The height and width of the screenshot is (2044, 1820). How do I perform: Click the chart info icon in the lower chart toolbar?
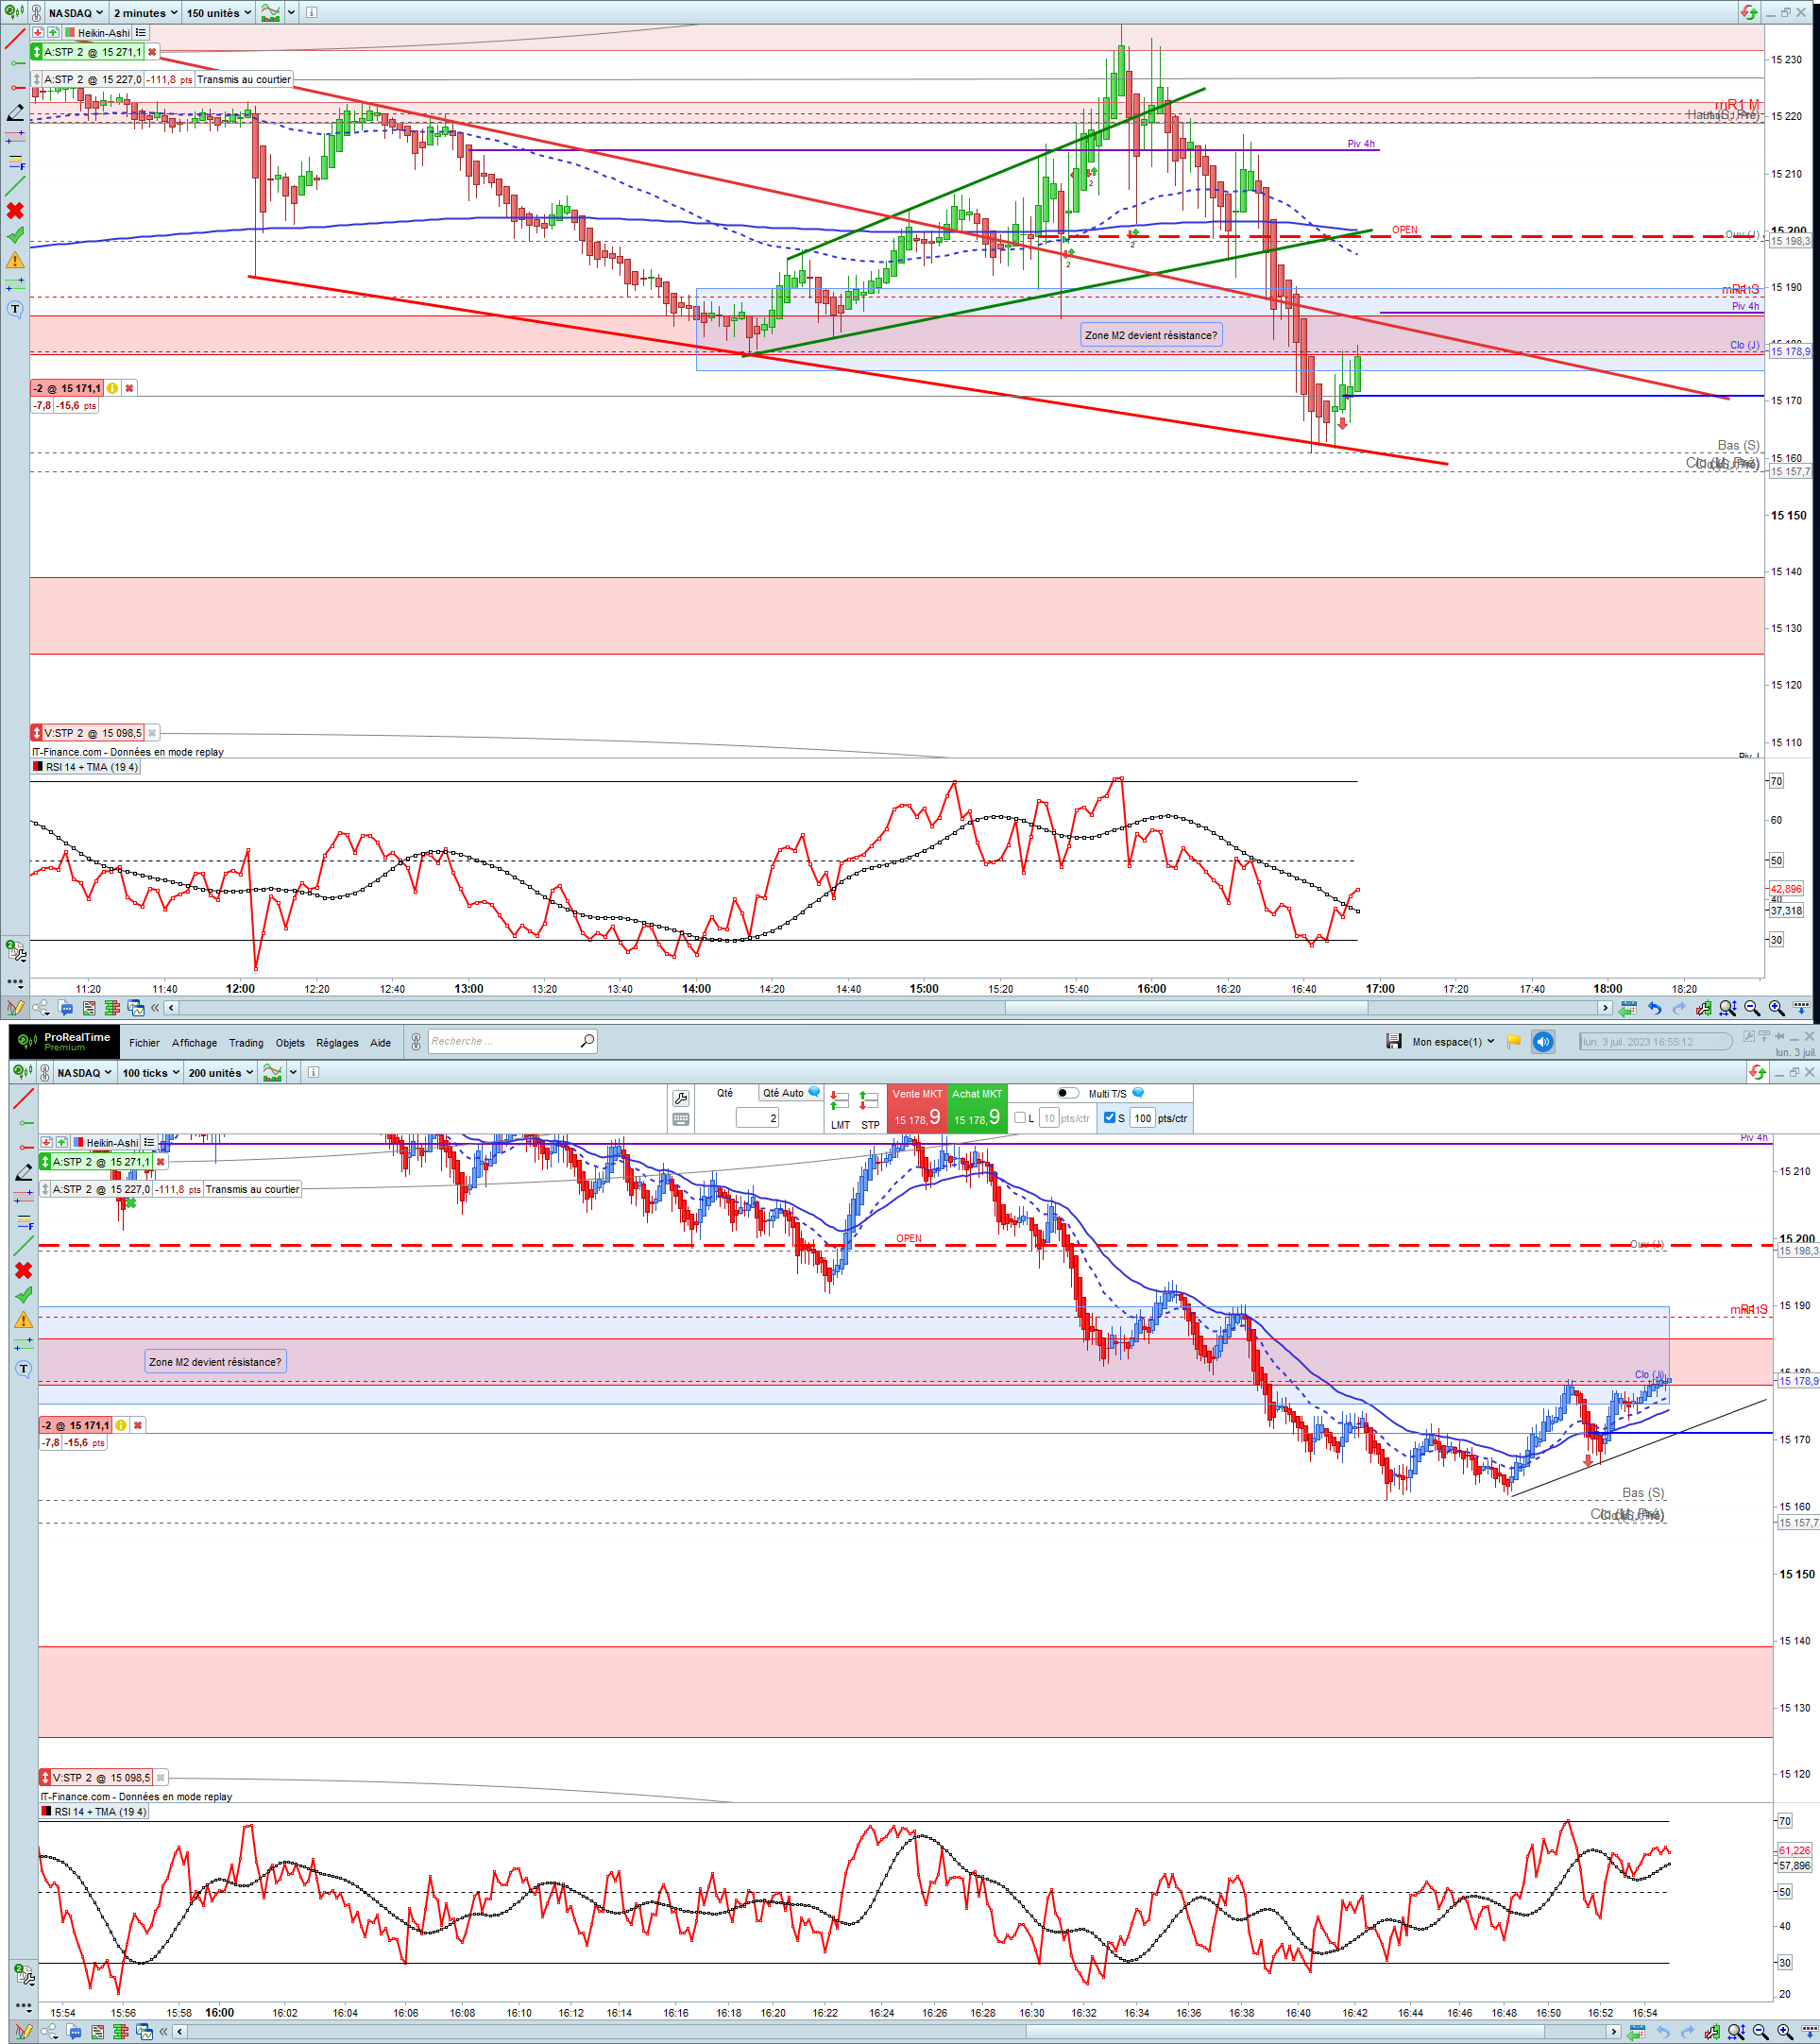tap(313, 1073)
